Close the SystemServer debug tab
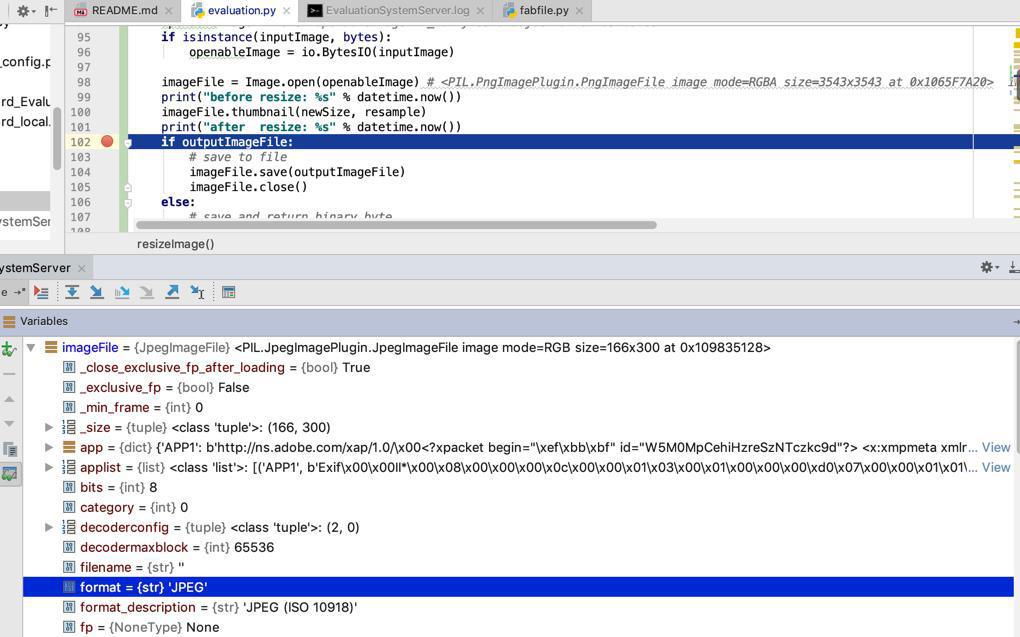 click(x=81, y=268)
